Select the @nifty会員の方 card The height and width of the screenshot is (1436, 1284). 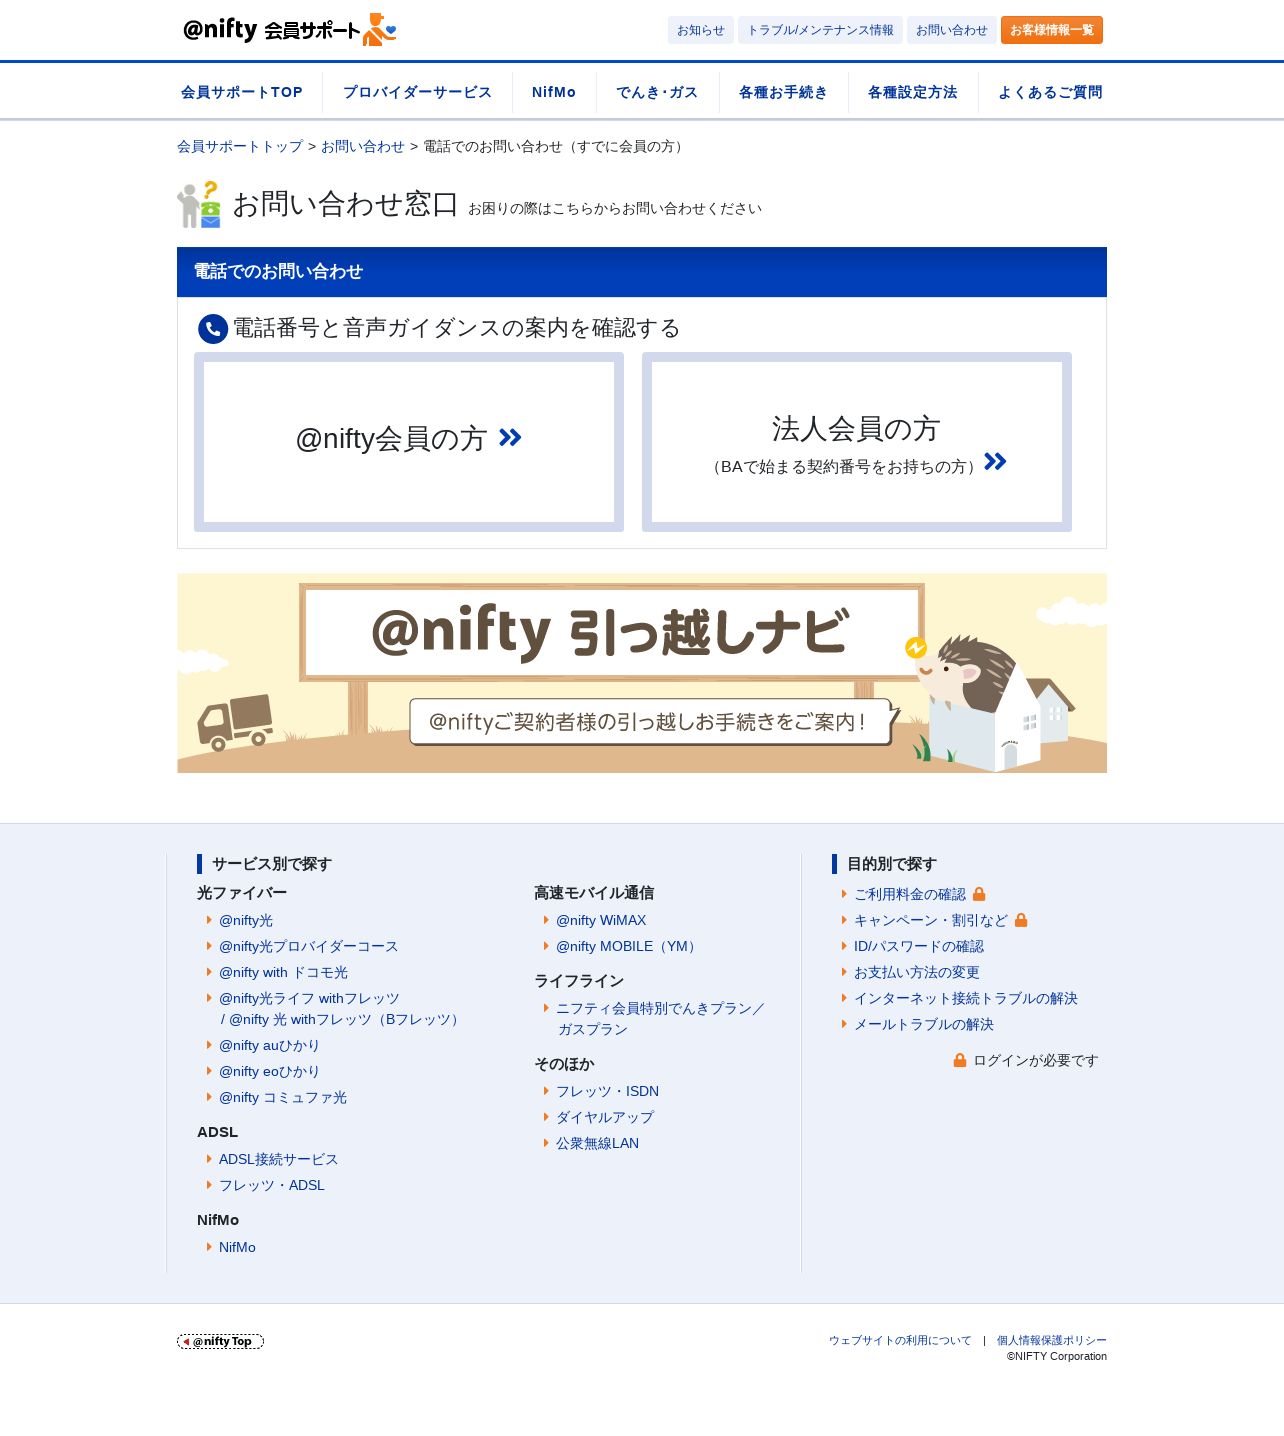click(409, 442)
